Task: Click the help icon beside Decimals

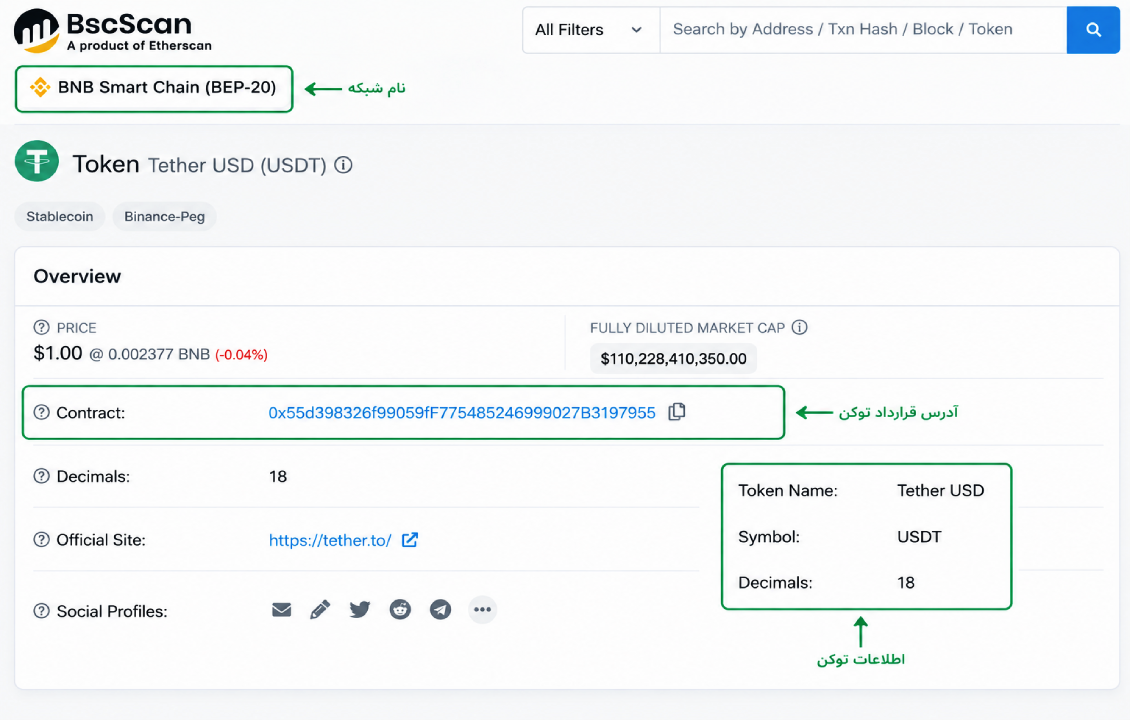Action: (x=42, y=476)
